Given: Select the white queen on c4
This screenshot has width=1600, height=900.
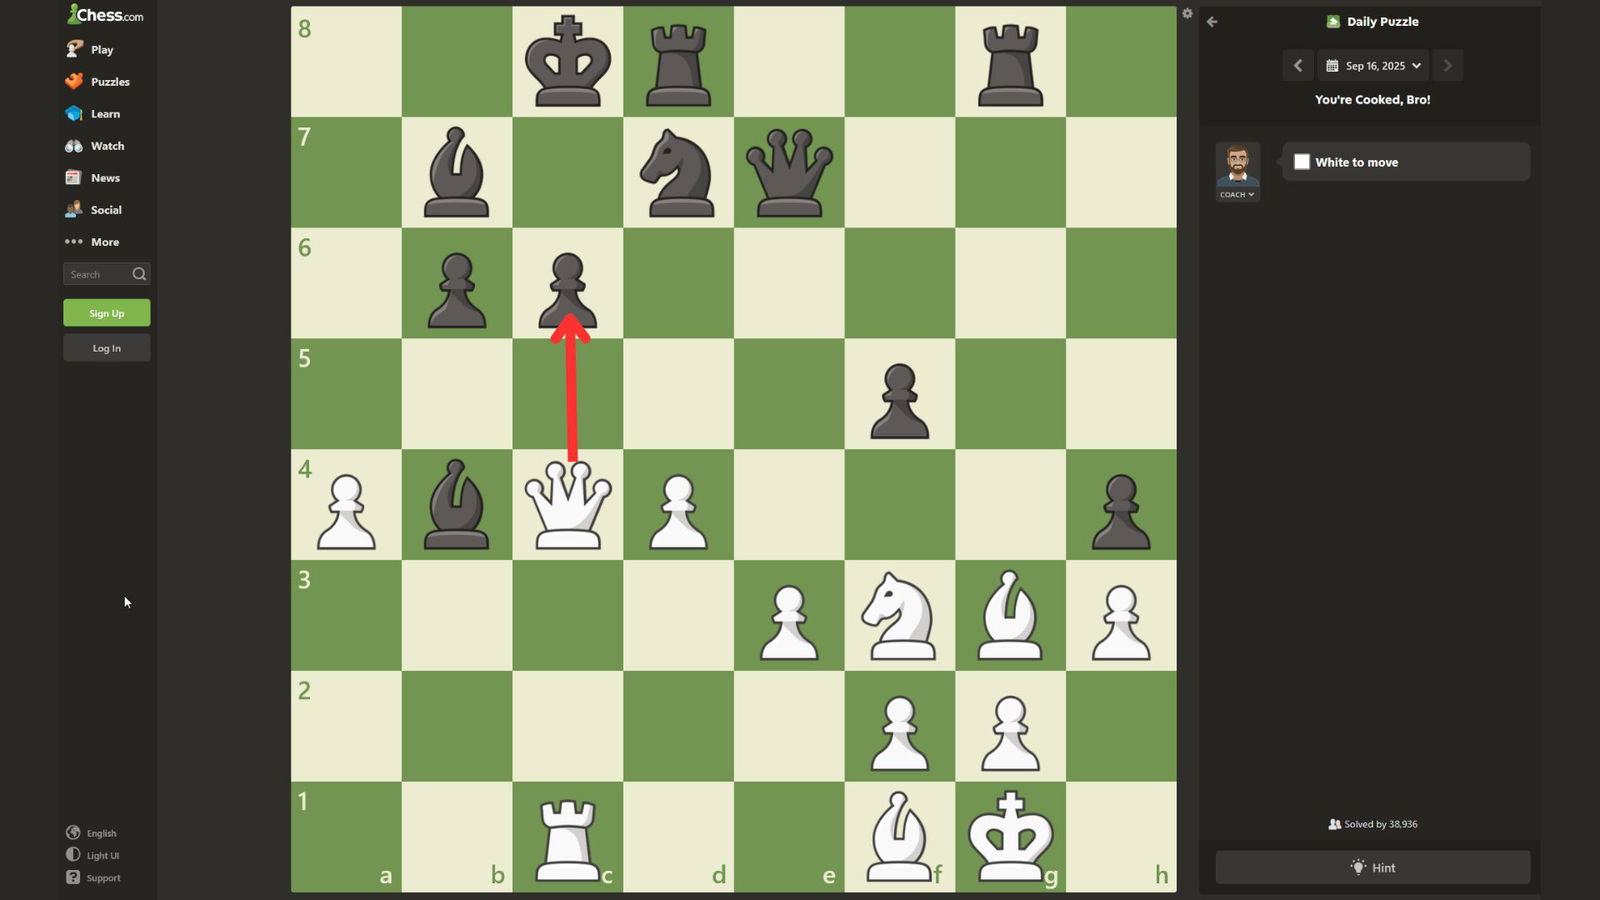Looking at the screenshot, I should (x=567, y=505).
